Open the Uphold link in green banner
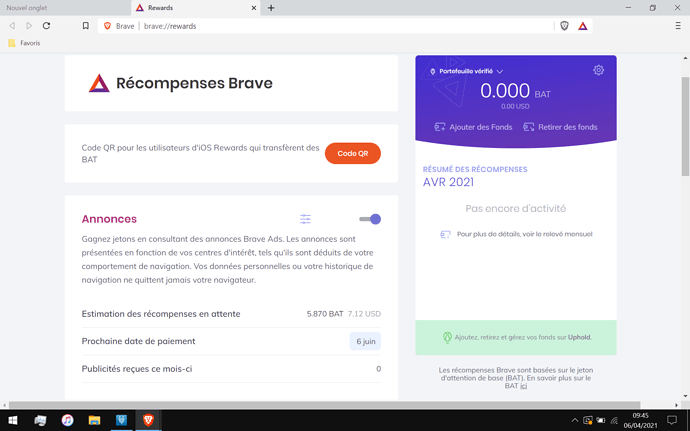The height and width of the screenshot is (431, 690). click(579, 337)
